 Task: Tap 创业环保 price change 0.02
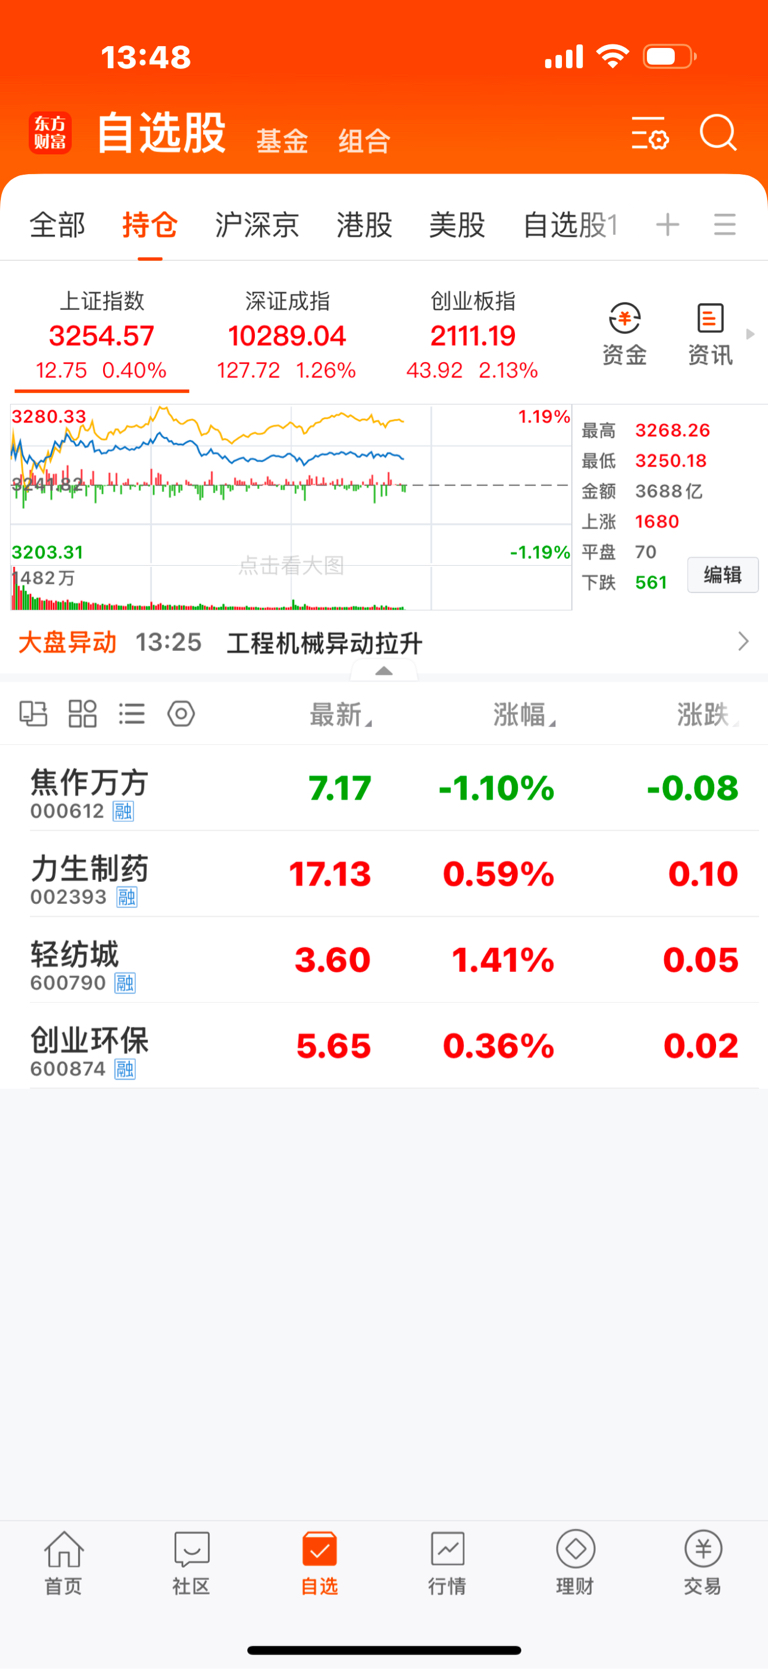(701, 1046)
